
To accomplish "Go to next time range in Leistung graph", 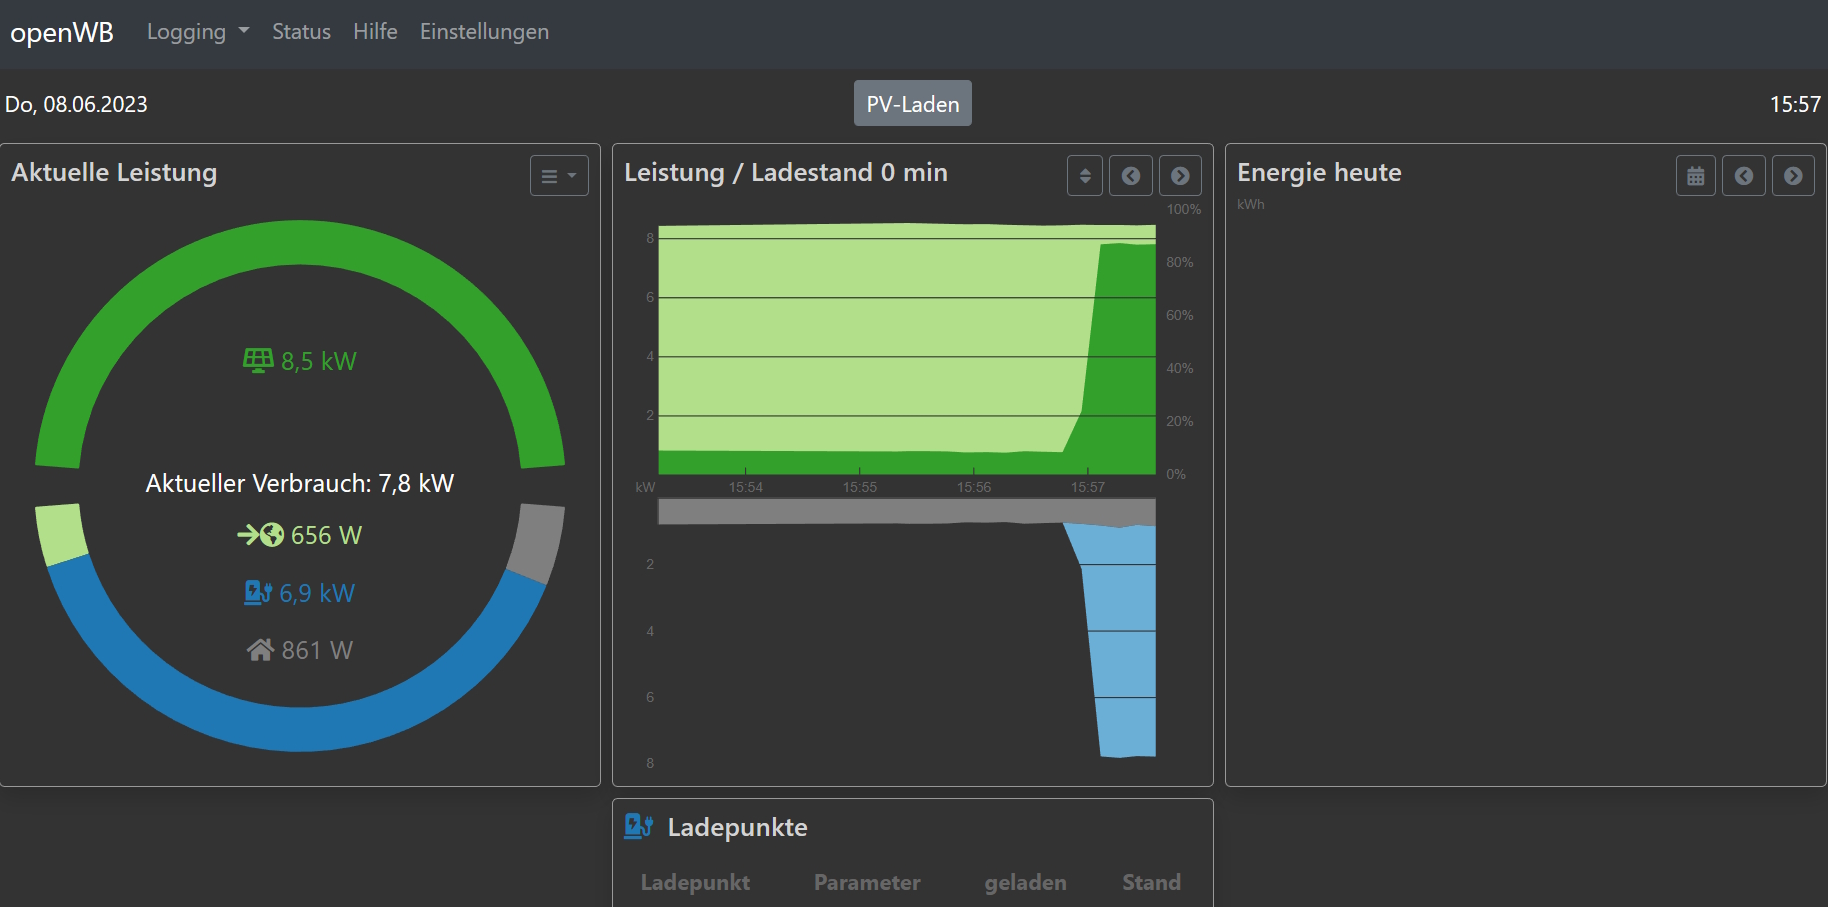I will [1180, 176].
